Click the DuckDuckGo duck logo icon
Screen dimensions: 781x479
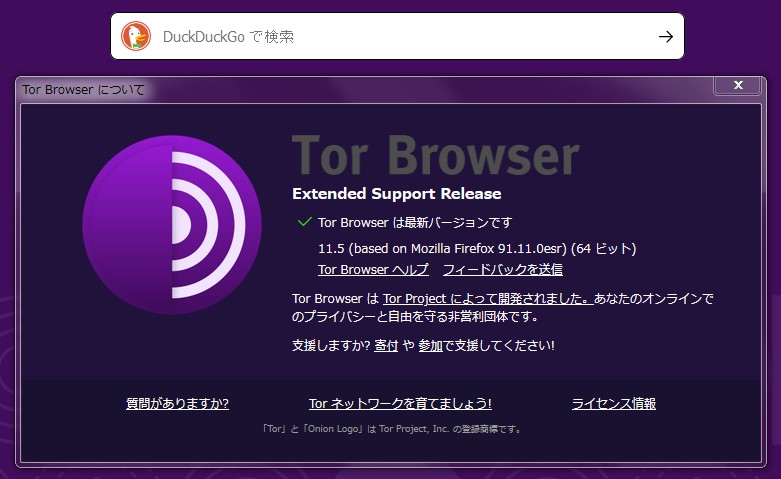tap(135, 36)
